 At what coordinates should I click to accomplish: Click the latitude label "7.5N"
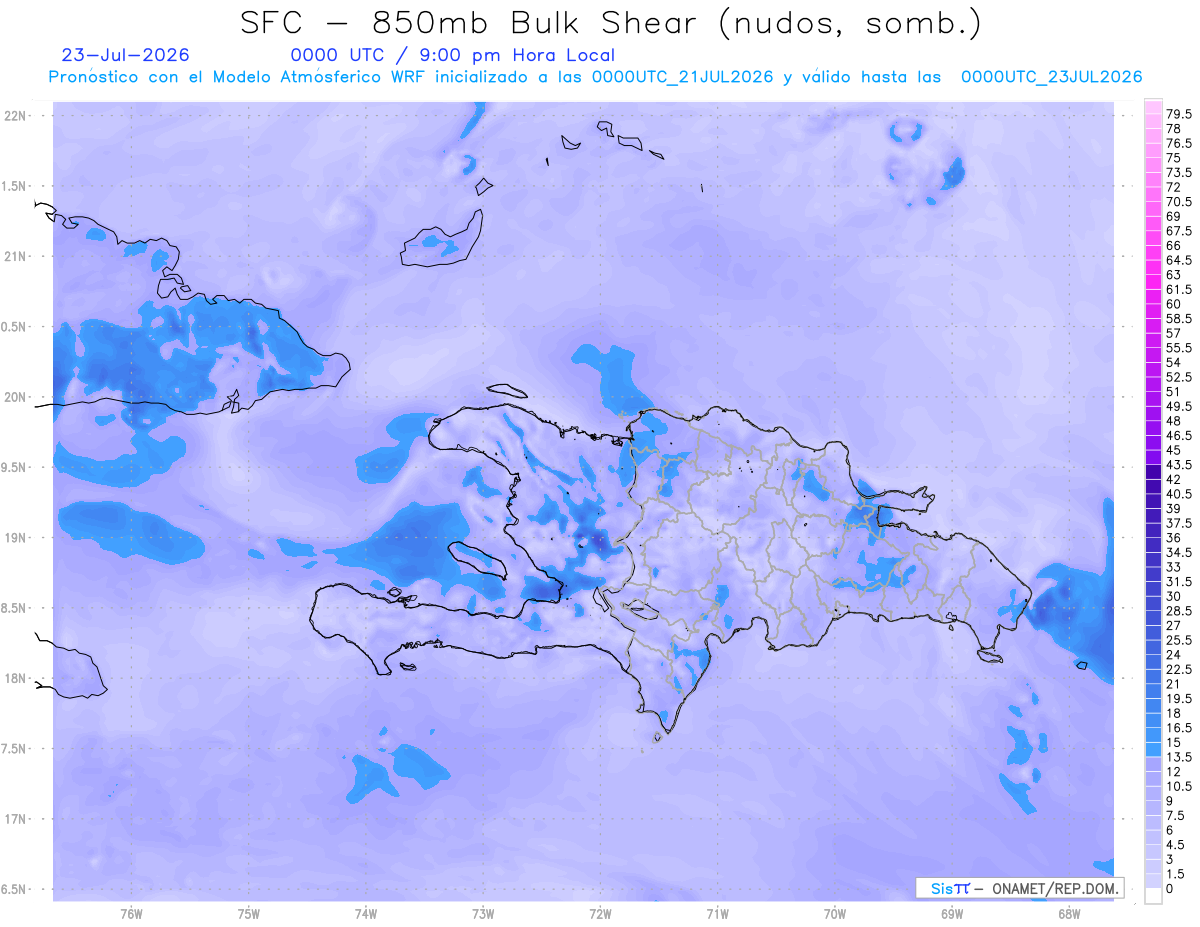tap(14, 749)
